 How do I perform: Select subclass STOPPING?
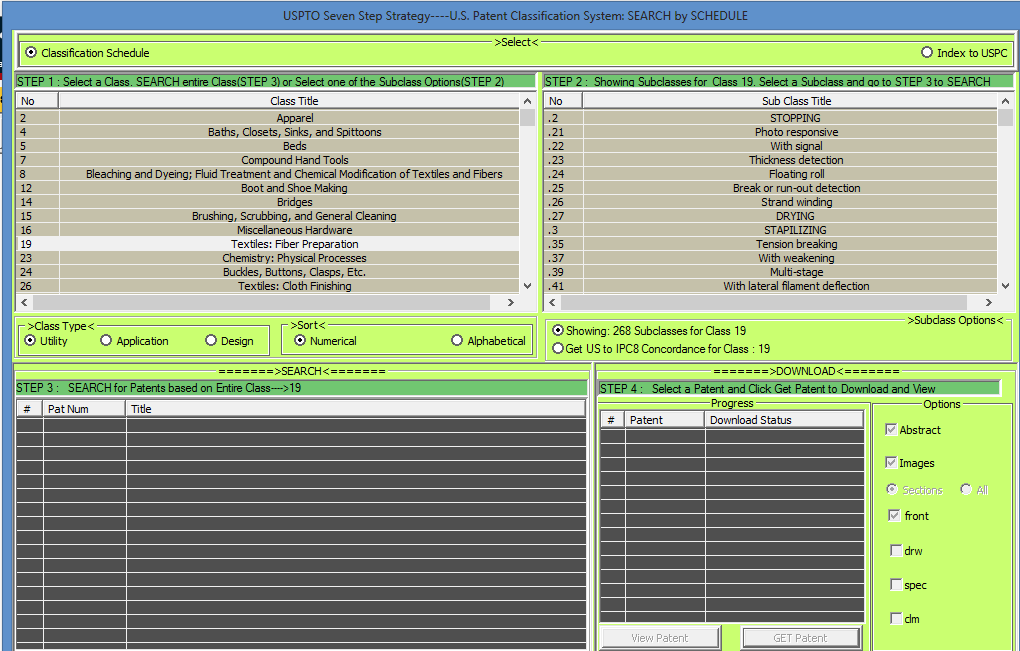point(771,118)
